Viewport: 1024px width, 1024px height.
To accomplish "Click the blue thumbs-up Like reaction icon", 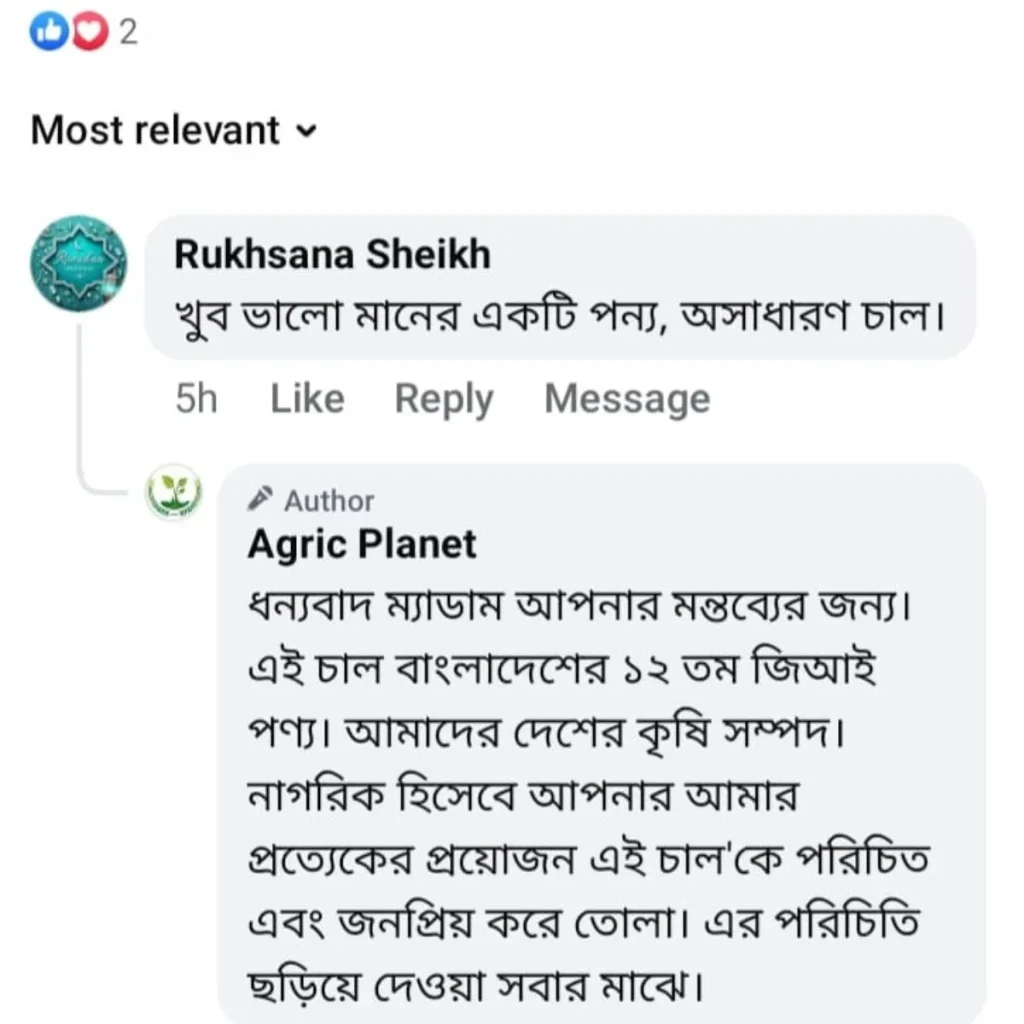I will pyautogui.click(x=48, y=33).
